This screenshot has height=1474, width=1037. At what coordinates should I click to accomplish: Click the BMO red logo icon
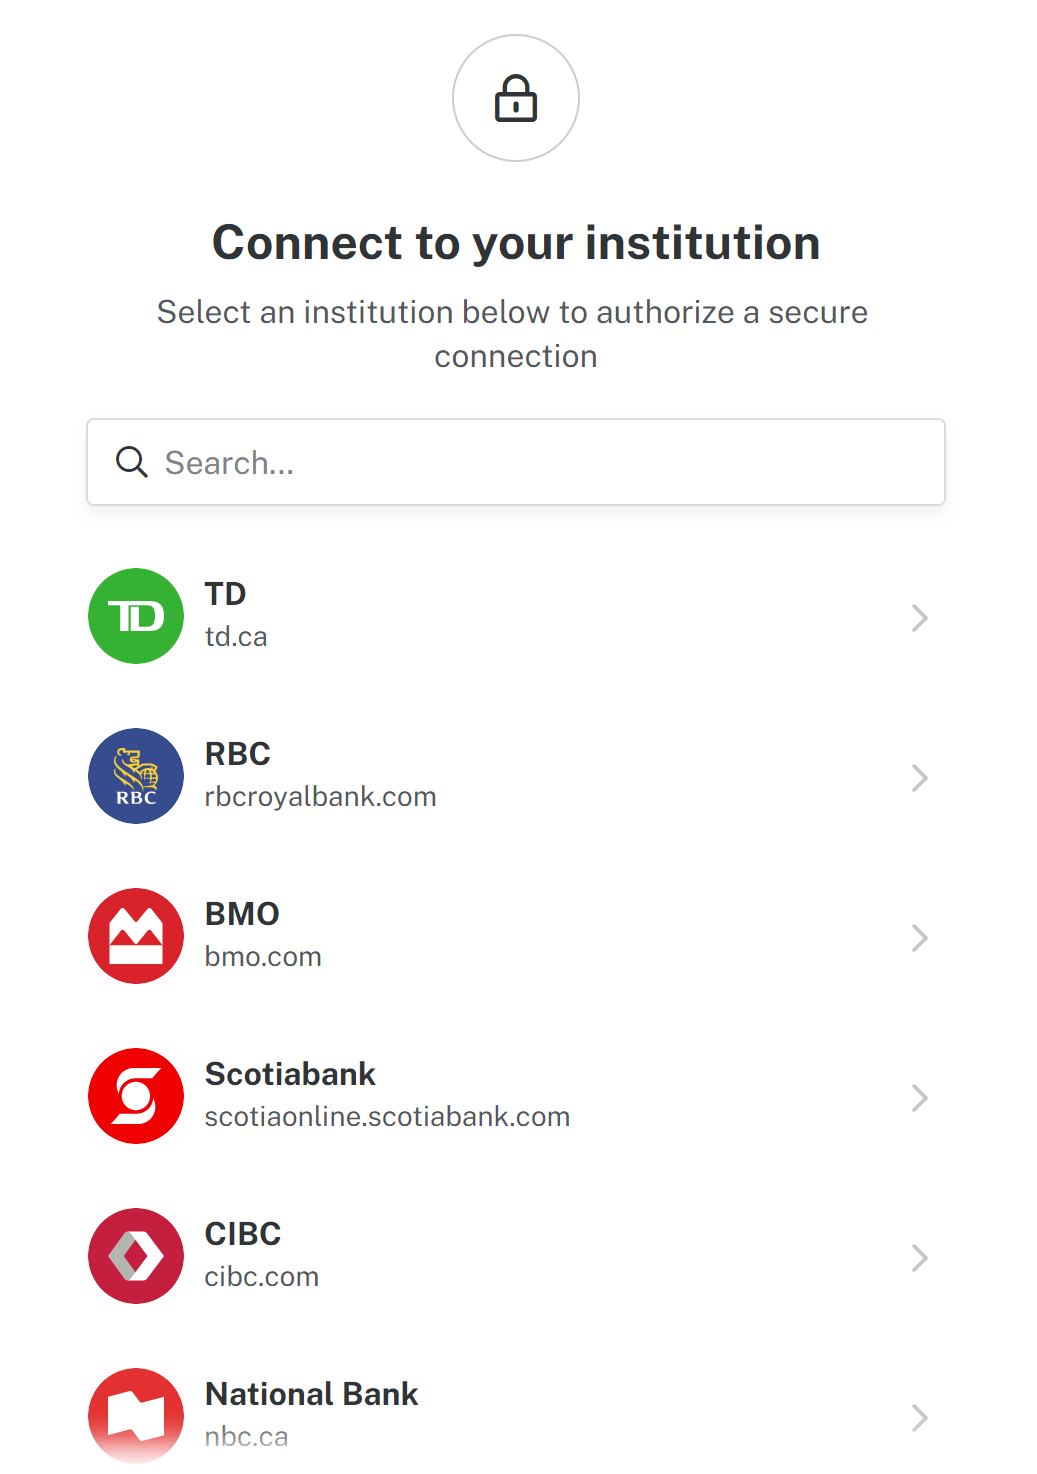click(136, 936)
